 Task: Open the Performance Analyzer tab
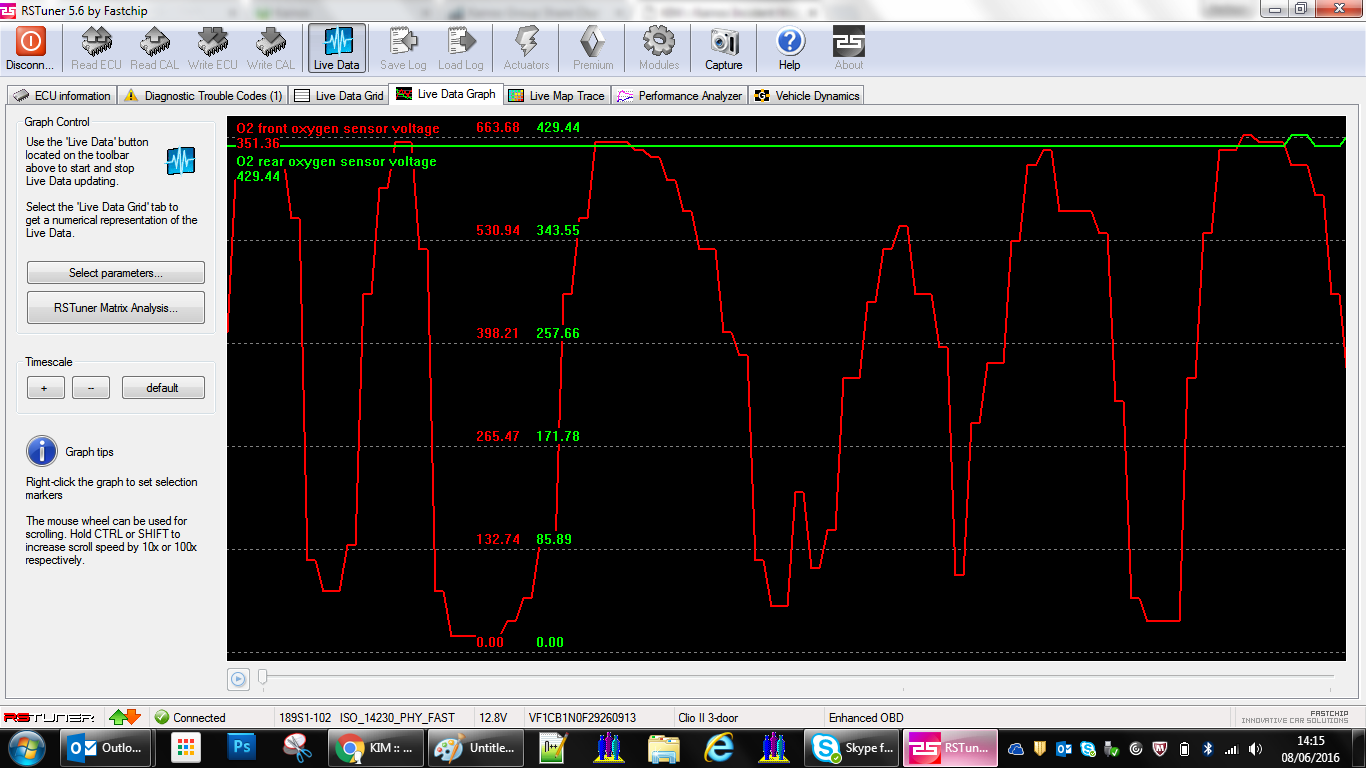[x=680, y=96]
